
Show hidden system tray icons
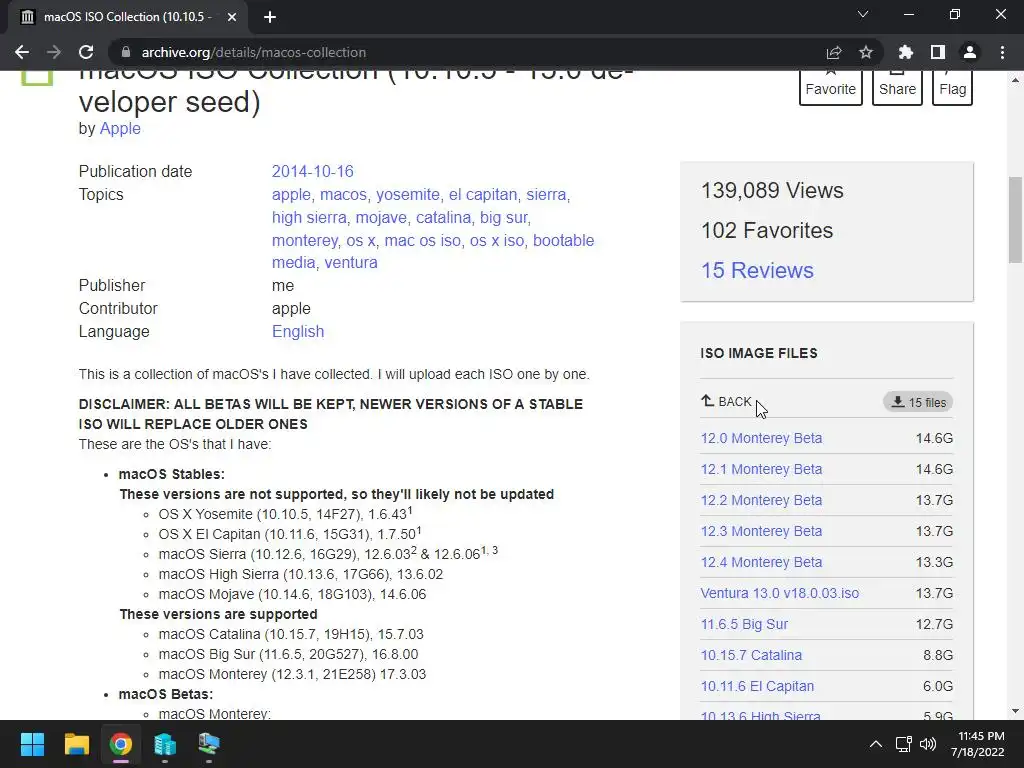point(876,744)
